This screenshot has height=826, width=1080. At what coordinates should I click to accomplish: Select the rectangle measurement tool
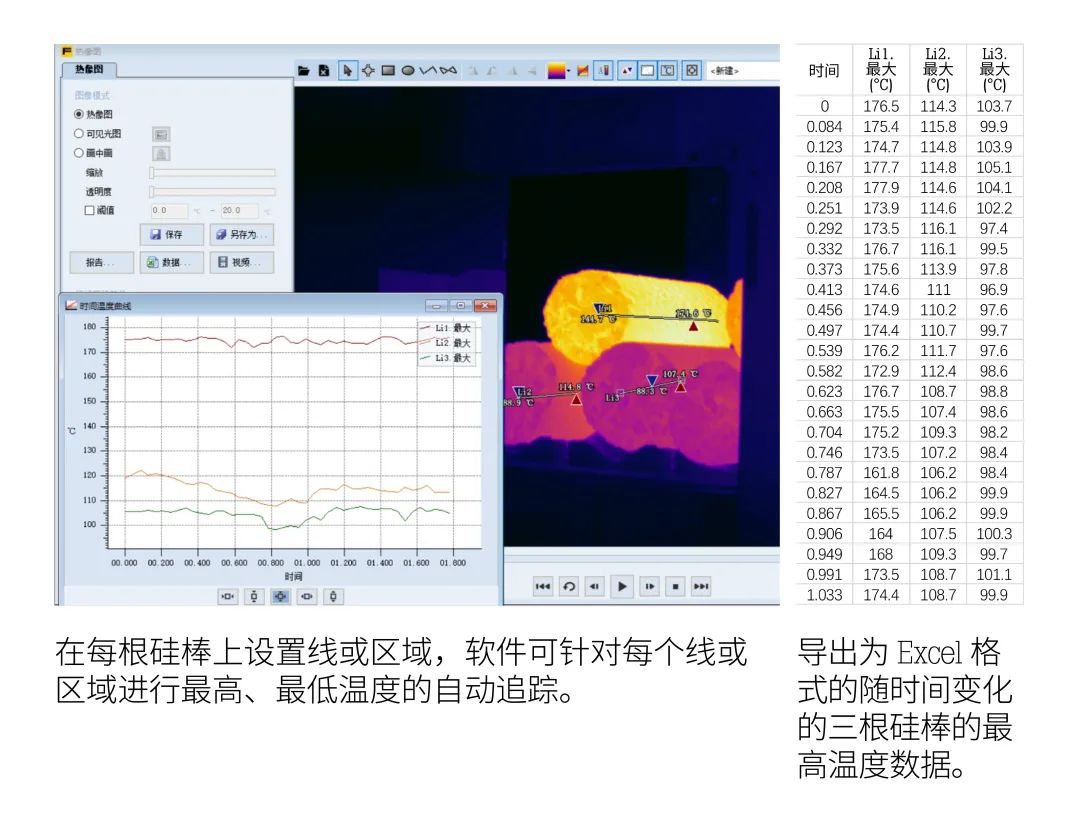[x=388, y=70]
